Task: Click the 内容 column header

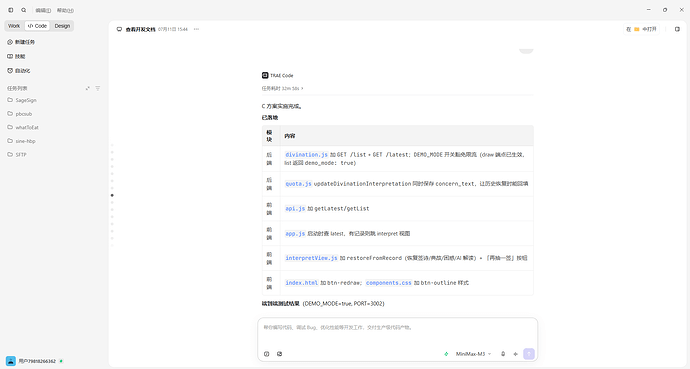Action: pos(290,136)
